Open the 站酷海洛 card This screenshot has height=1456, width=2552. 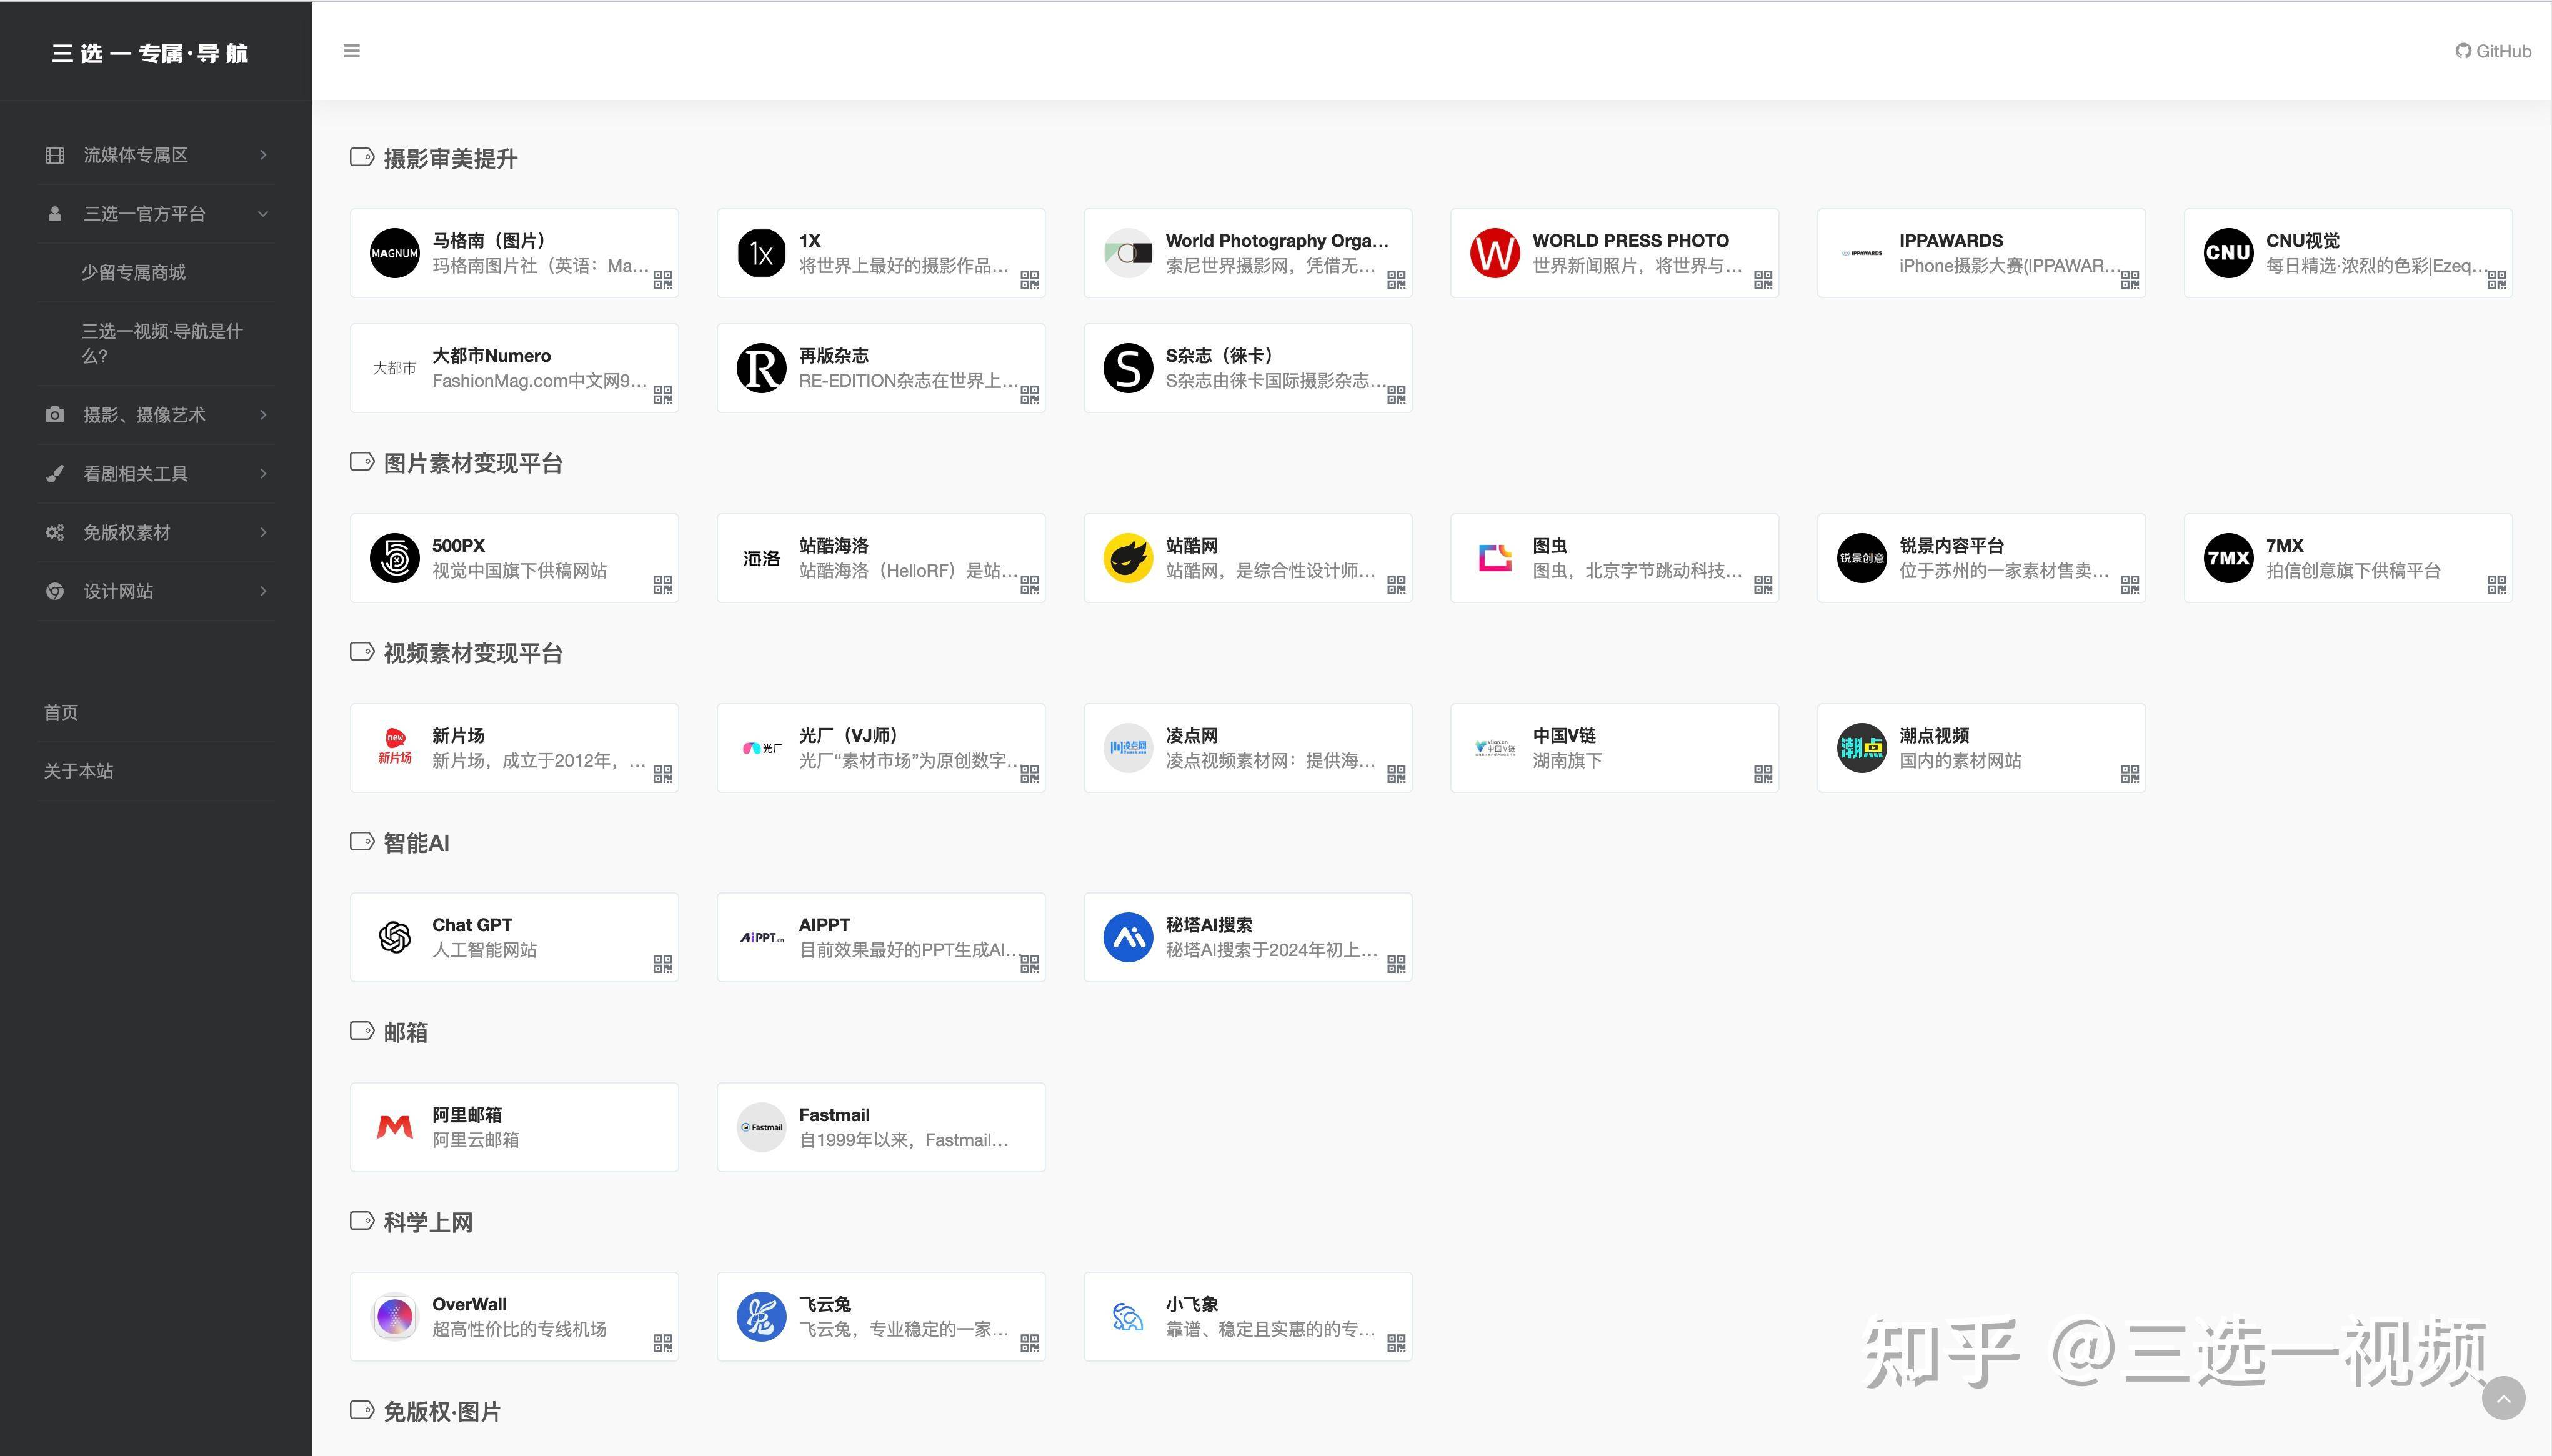tap(881, 558)
